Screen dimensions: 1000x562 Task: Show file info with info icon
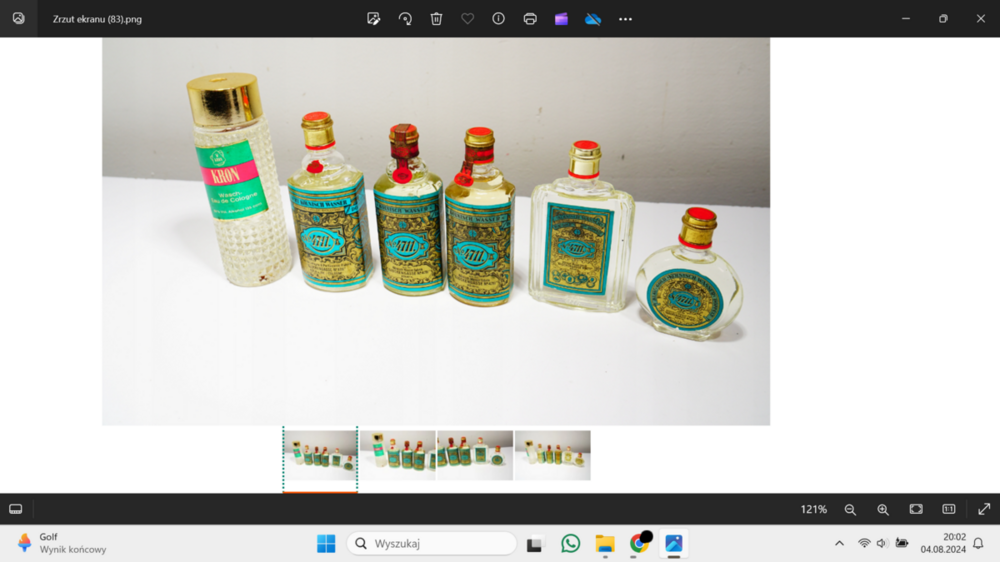pyautogui.click(x=498, y=19)
